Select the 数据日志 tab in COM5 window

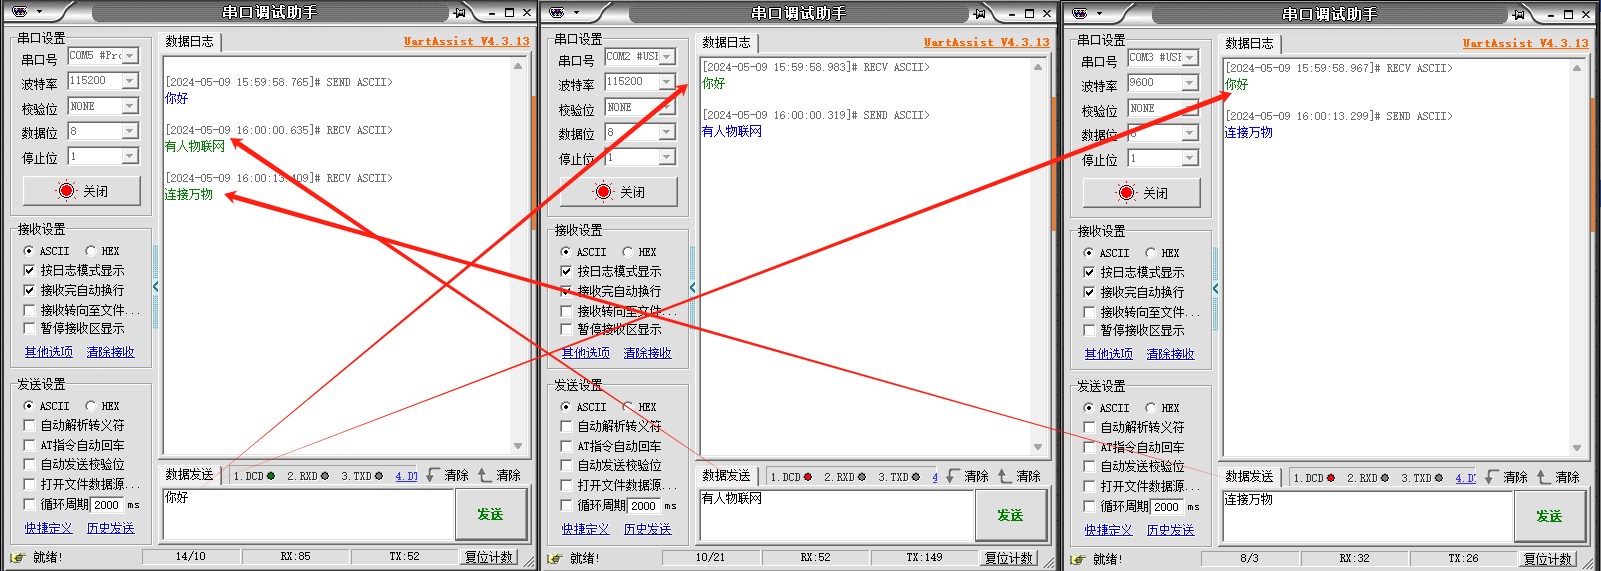[190, 42]
